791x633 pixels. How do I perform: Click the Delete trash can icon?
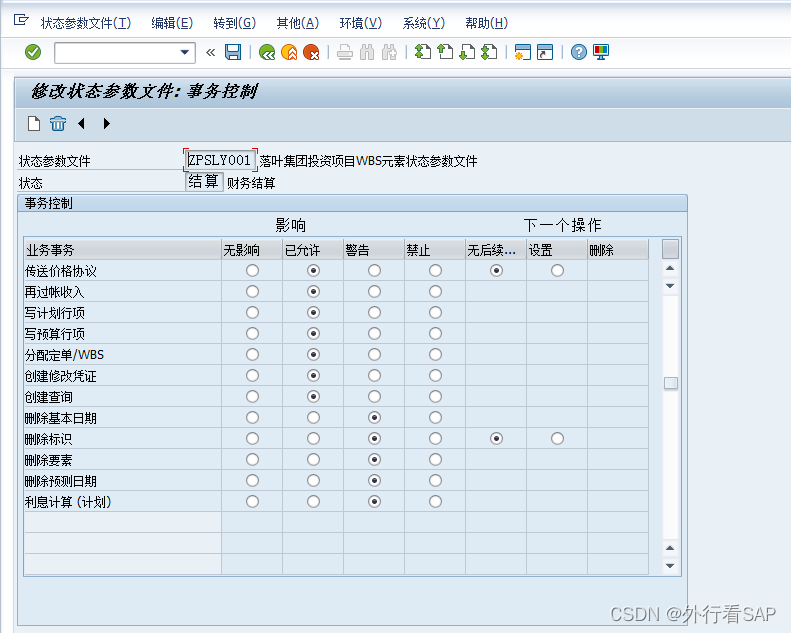point(58,124)
